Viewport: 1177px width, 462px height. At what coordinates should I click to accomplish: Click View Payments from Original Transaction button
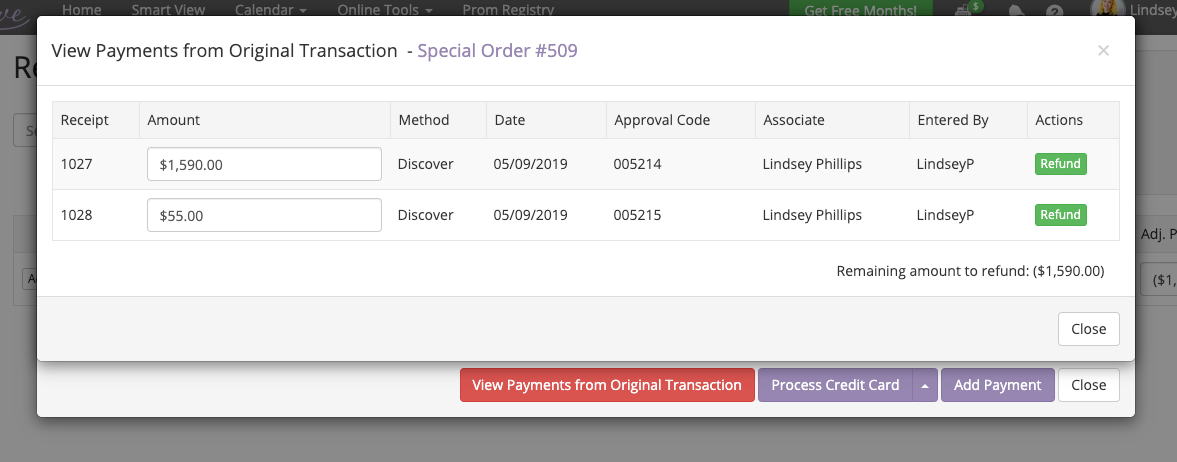click(607, 385)
